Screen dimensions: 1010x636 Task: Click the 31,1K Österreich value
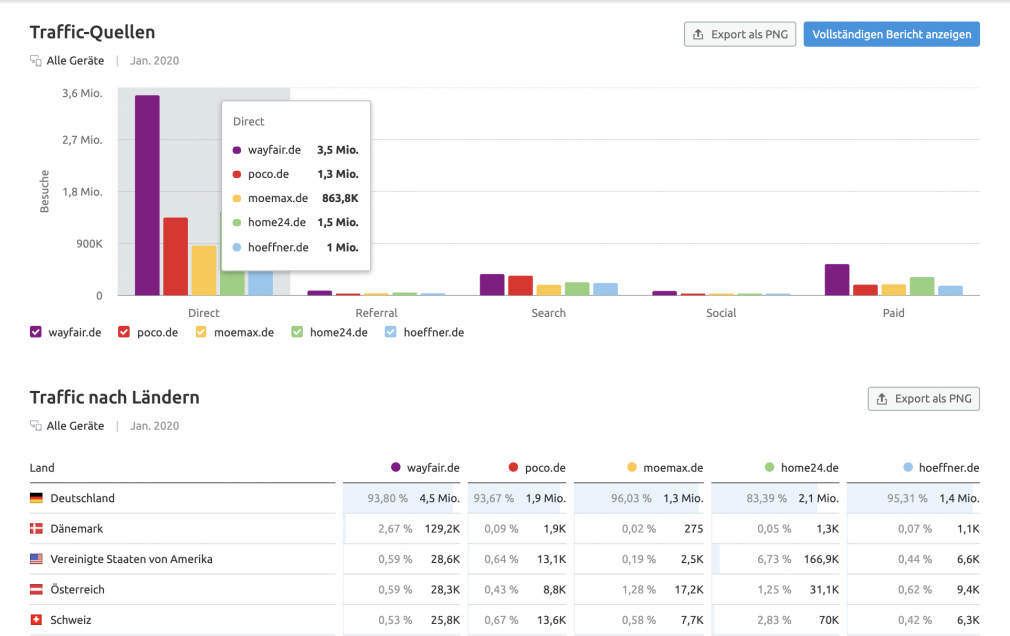point(824,589)
